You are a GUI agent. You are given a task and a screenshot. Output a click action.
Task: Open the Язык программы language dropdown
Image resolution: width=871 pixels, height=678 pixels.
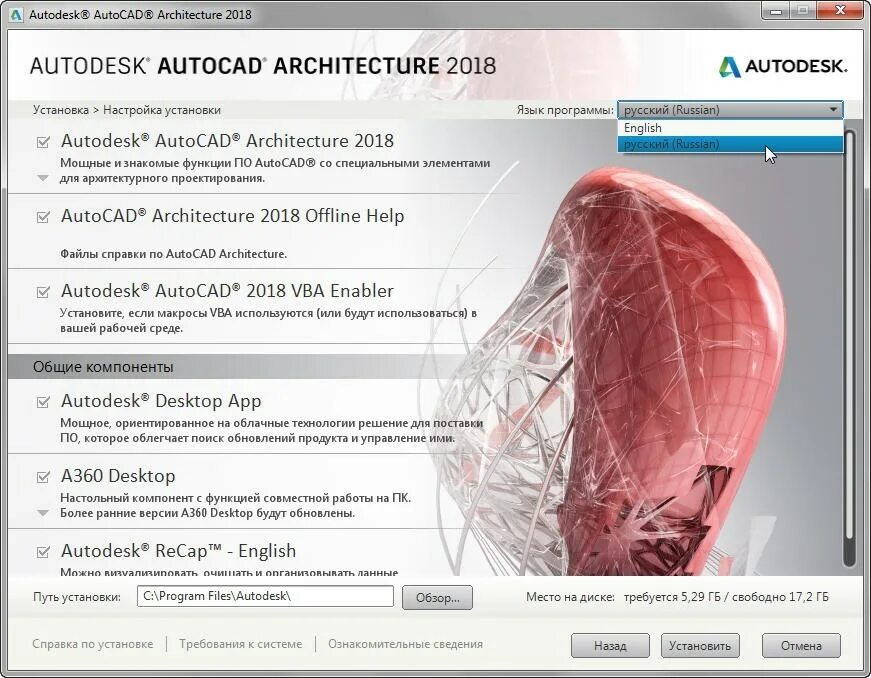[x=730, y=109]
